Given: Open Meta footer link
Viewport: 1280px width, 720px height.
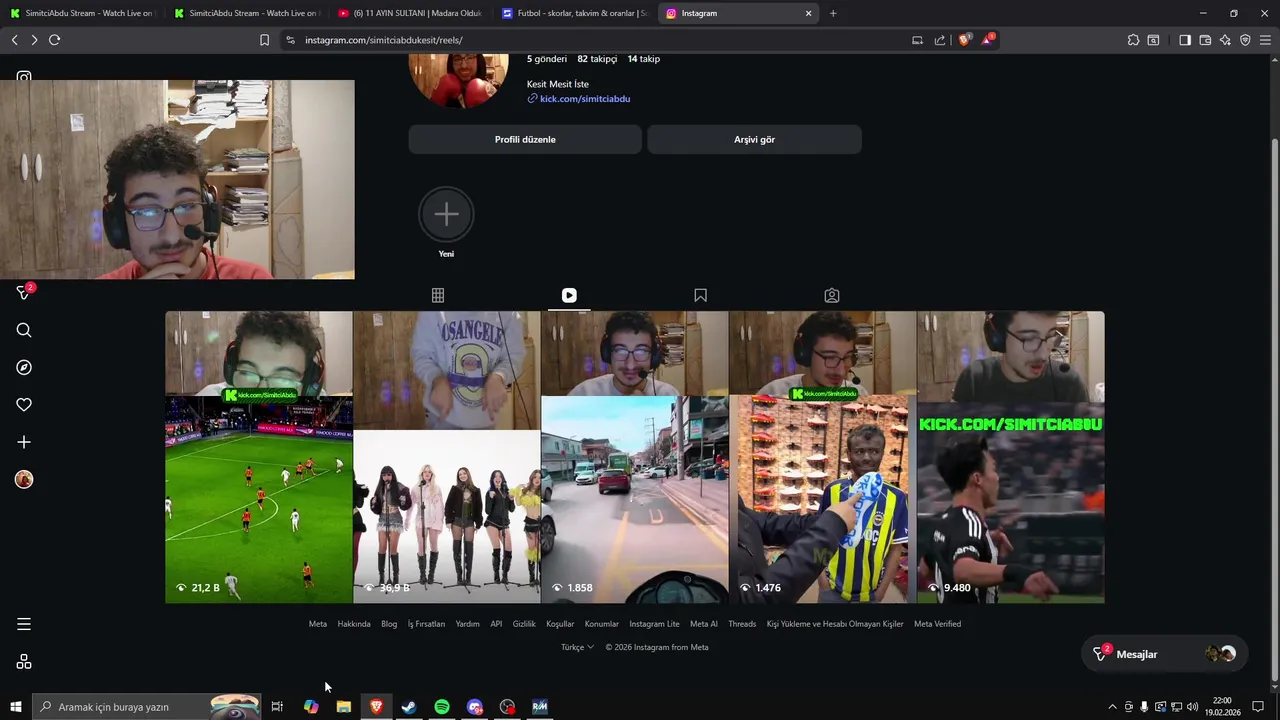Looking at the screenshot, I should [x=318, y=624].
